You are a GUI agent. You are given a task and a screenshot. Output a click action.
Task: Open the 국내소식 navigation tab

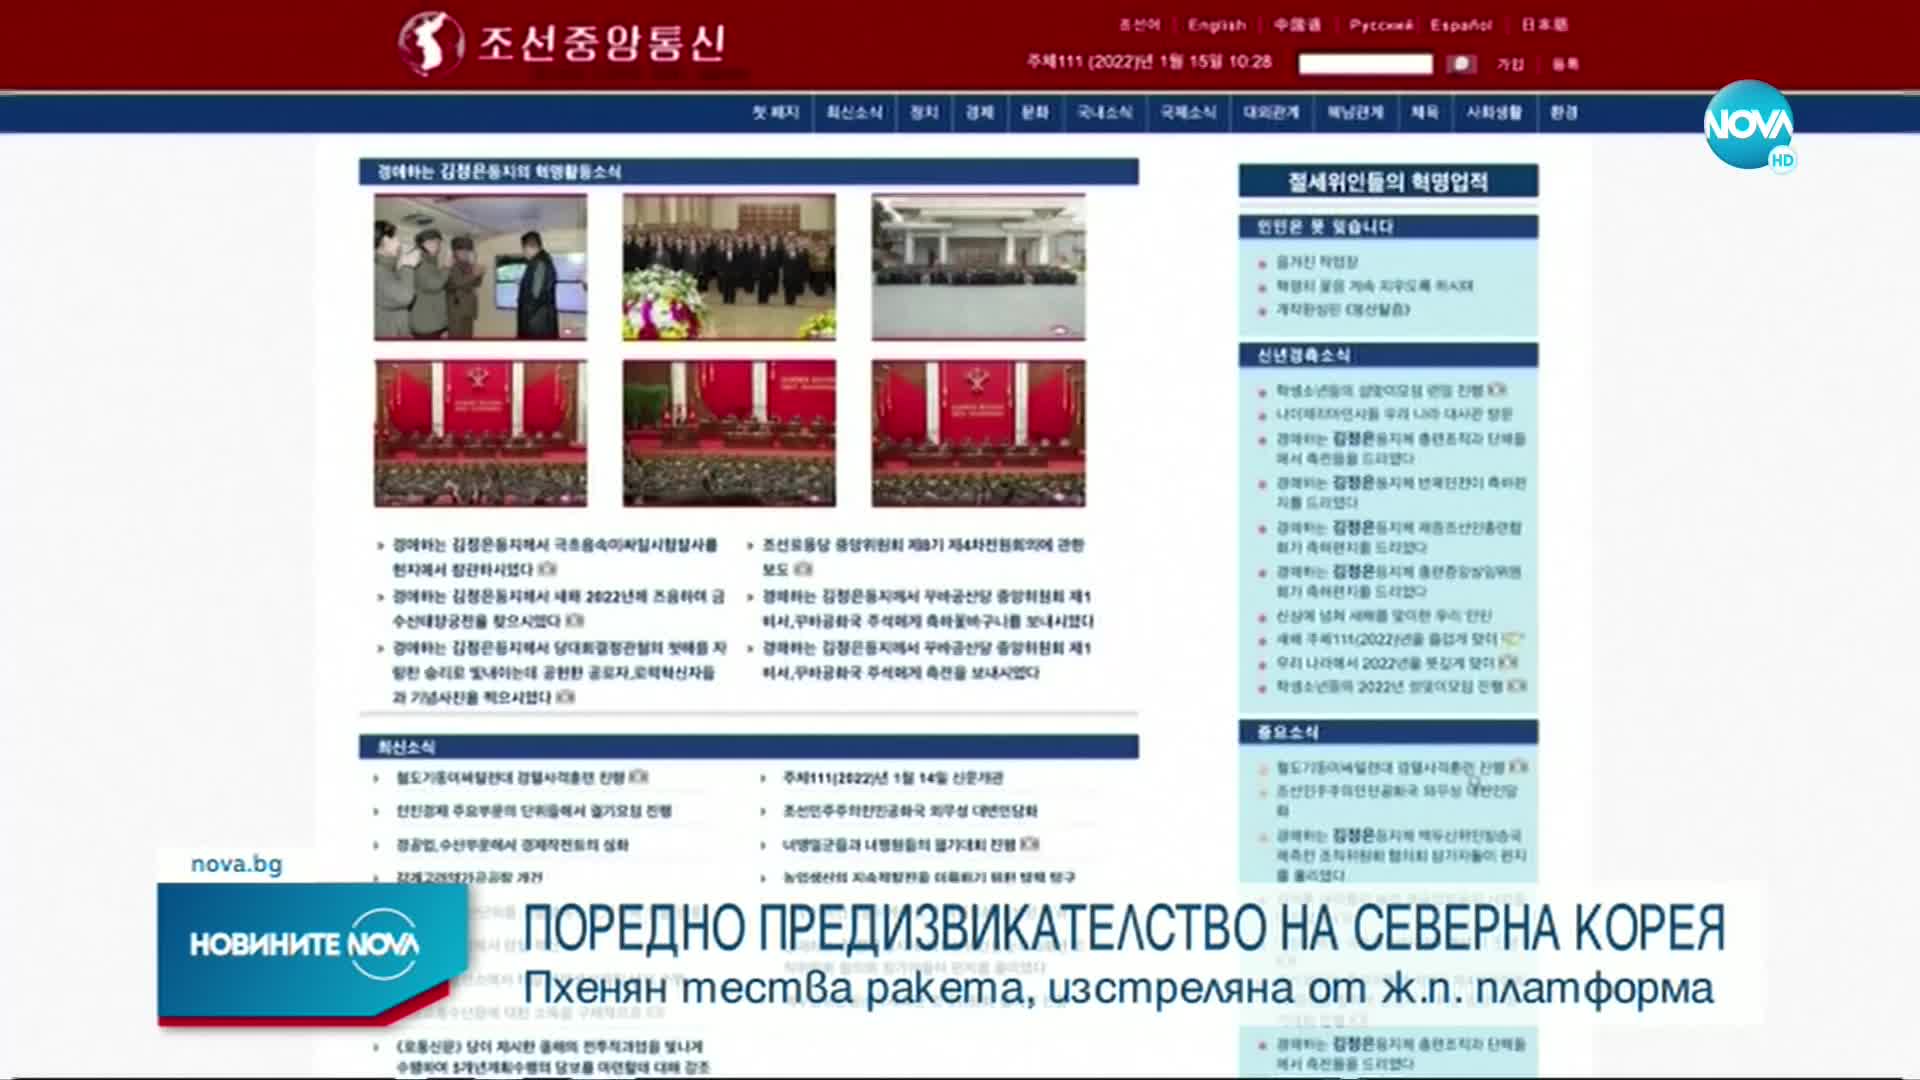1104,113
